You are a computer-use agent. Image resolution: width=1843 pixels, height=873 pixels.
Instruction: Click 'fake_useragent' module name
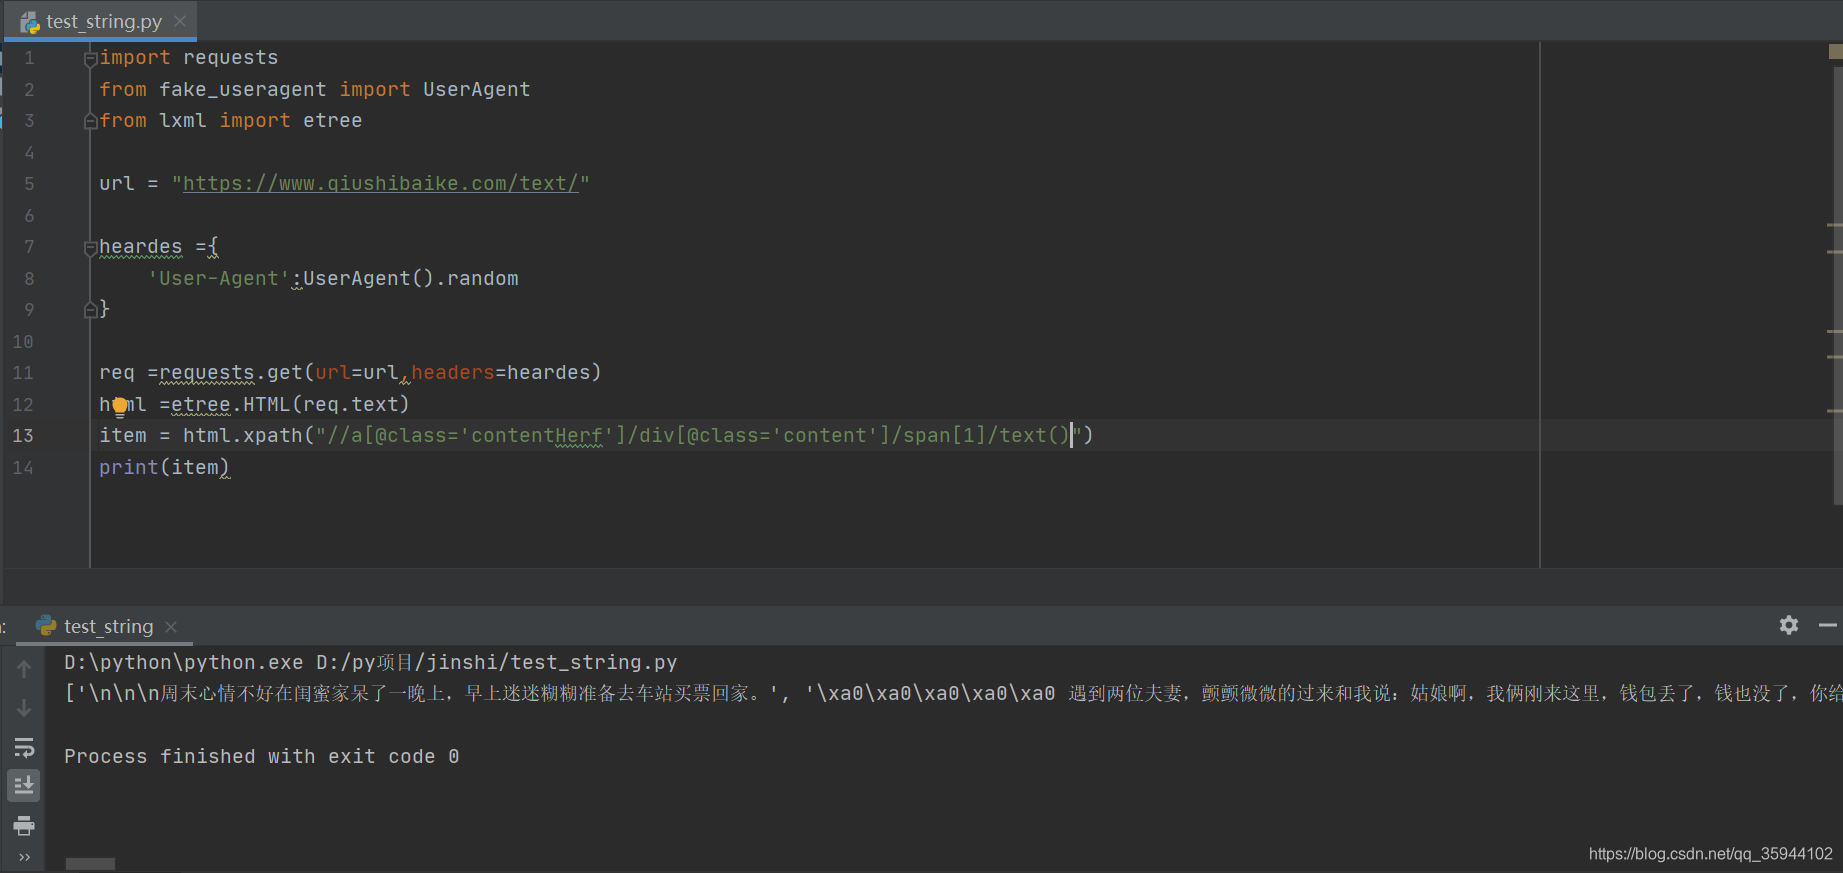pyautogui.click(x=243, y=90)
